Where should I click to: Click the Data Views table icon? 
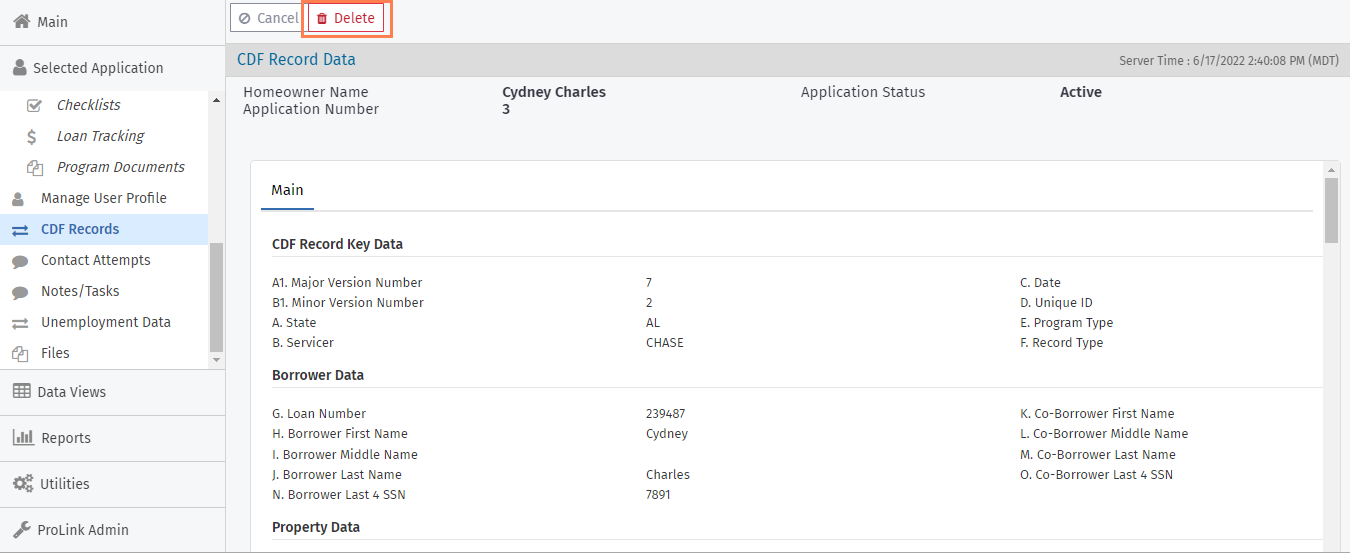(x=22, y=391)
